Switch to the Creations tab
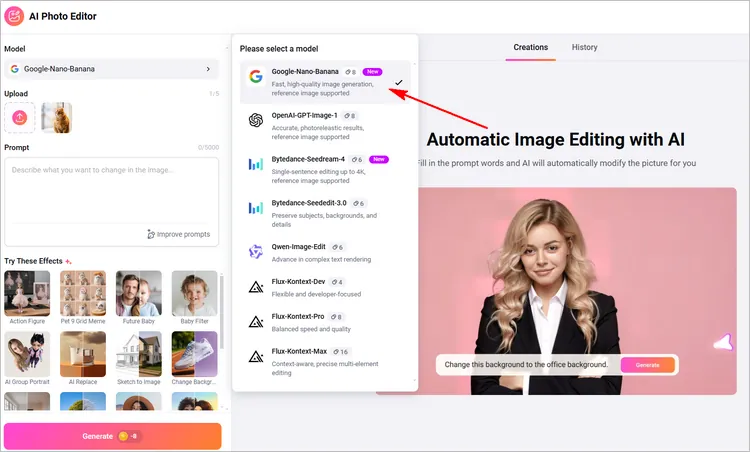750x452 pixels. (530, 47)
